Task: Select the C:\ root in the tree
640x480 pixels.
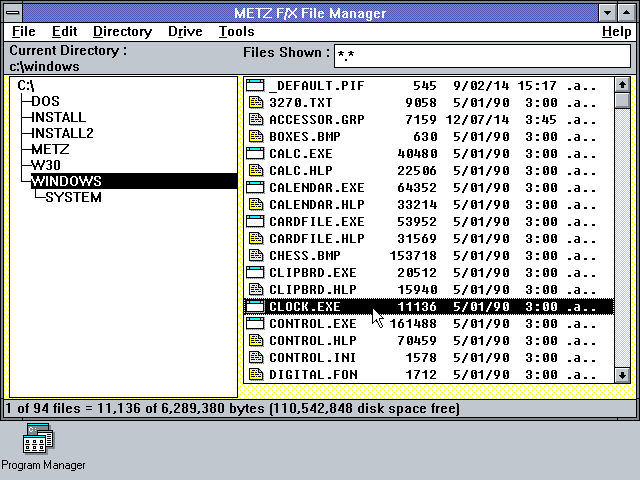Action: pyautogui.click(x=26, y=85)
